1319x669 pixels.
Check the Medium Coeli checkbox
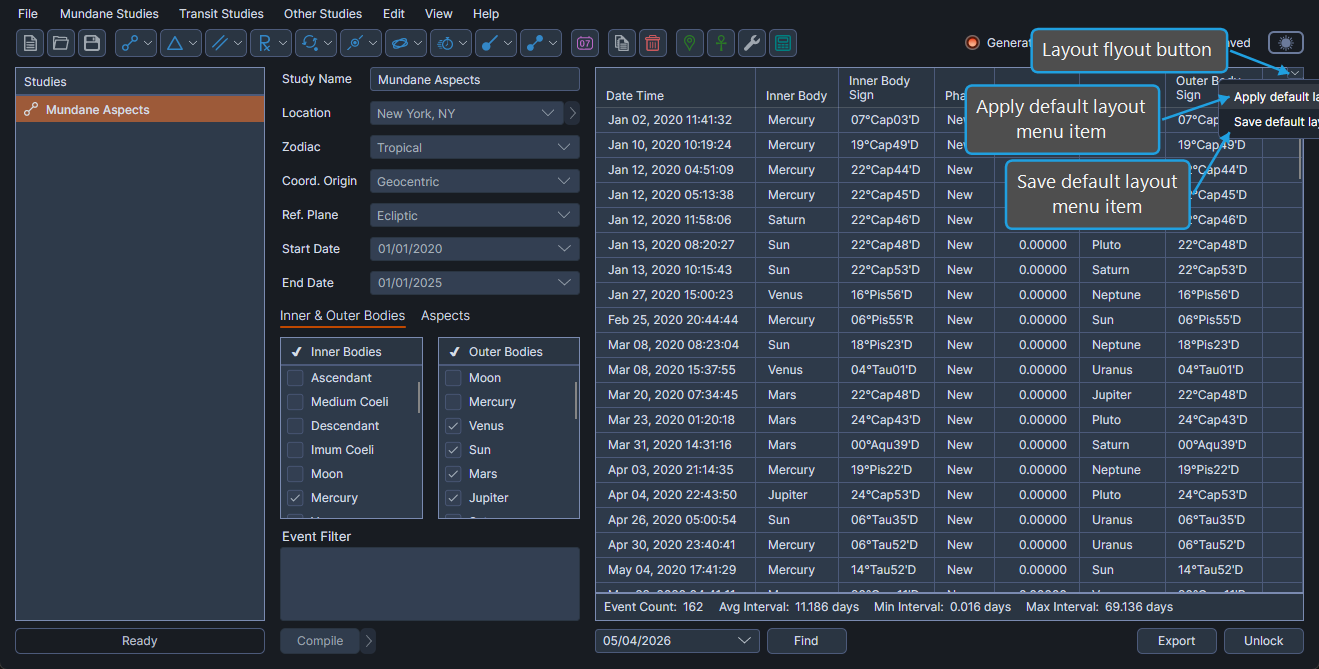(x=295, y=402)
